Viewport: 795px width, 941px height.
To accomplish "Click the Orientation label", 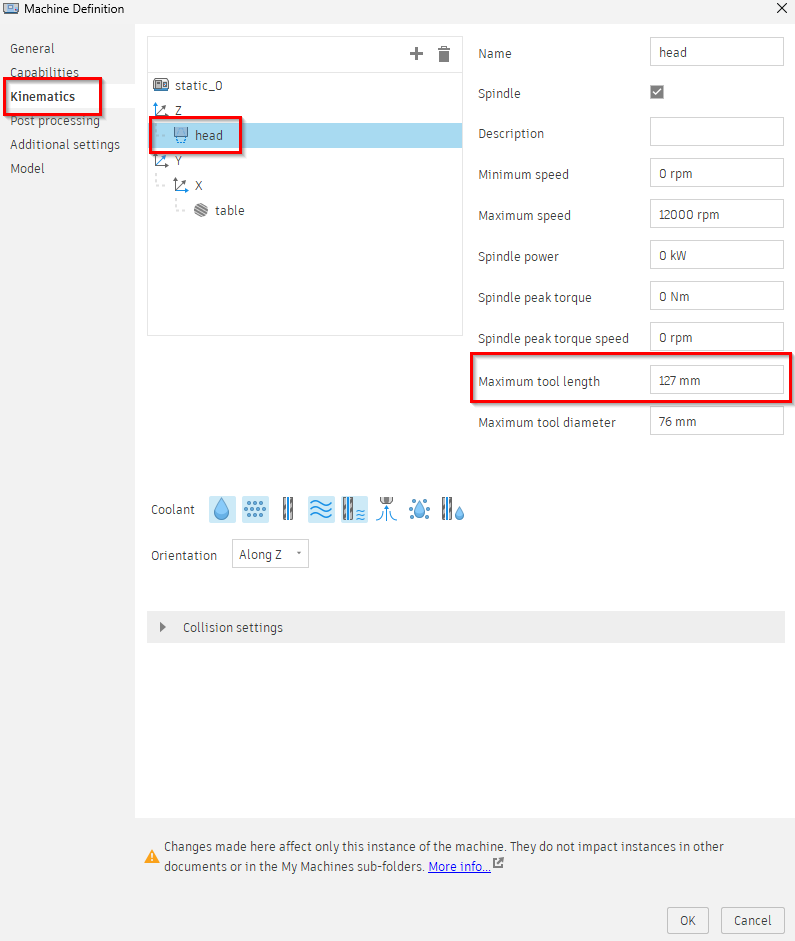I will [x=184, y=556].
